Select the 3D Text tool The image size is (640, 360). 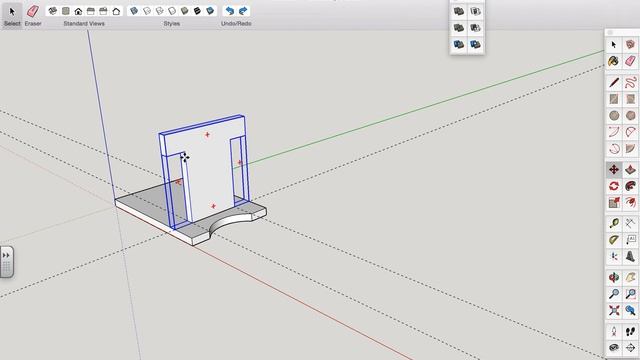pos(630,256)
